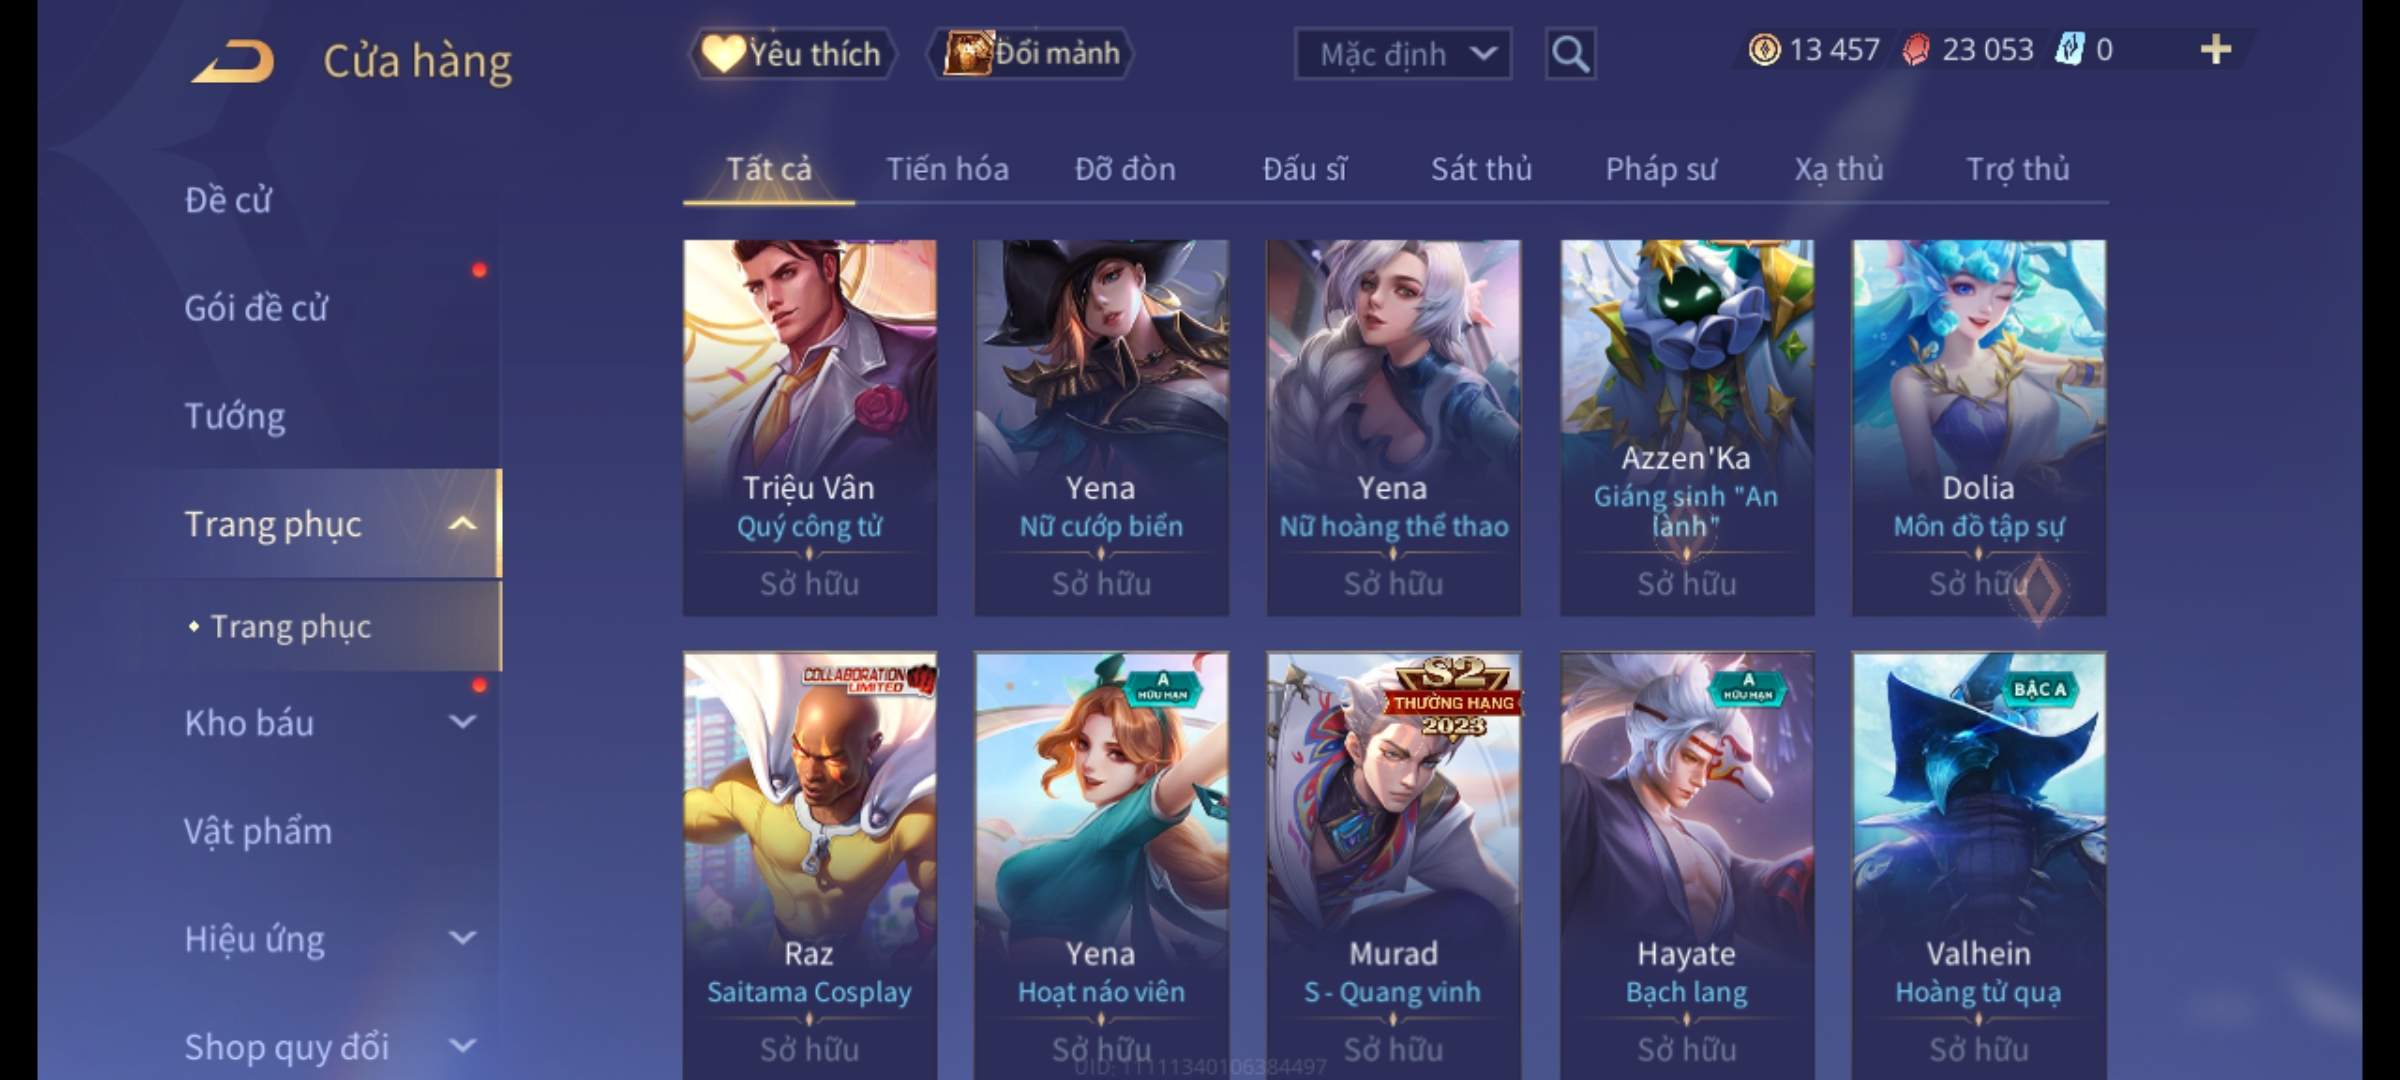Go to Tướng in sidebar

(235, 416)
